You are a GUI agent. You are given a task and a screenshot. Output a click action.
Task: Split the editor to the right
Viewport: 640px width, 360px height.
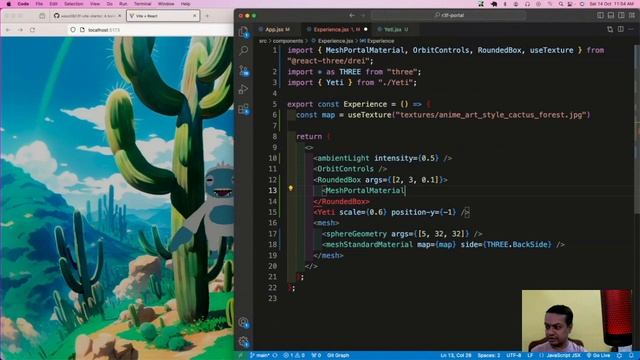tap(620, 29)
